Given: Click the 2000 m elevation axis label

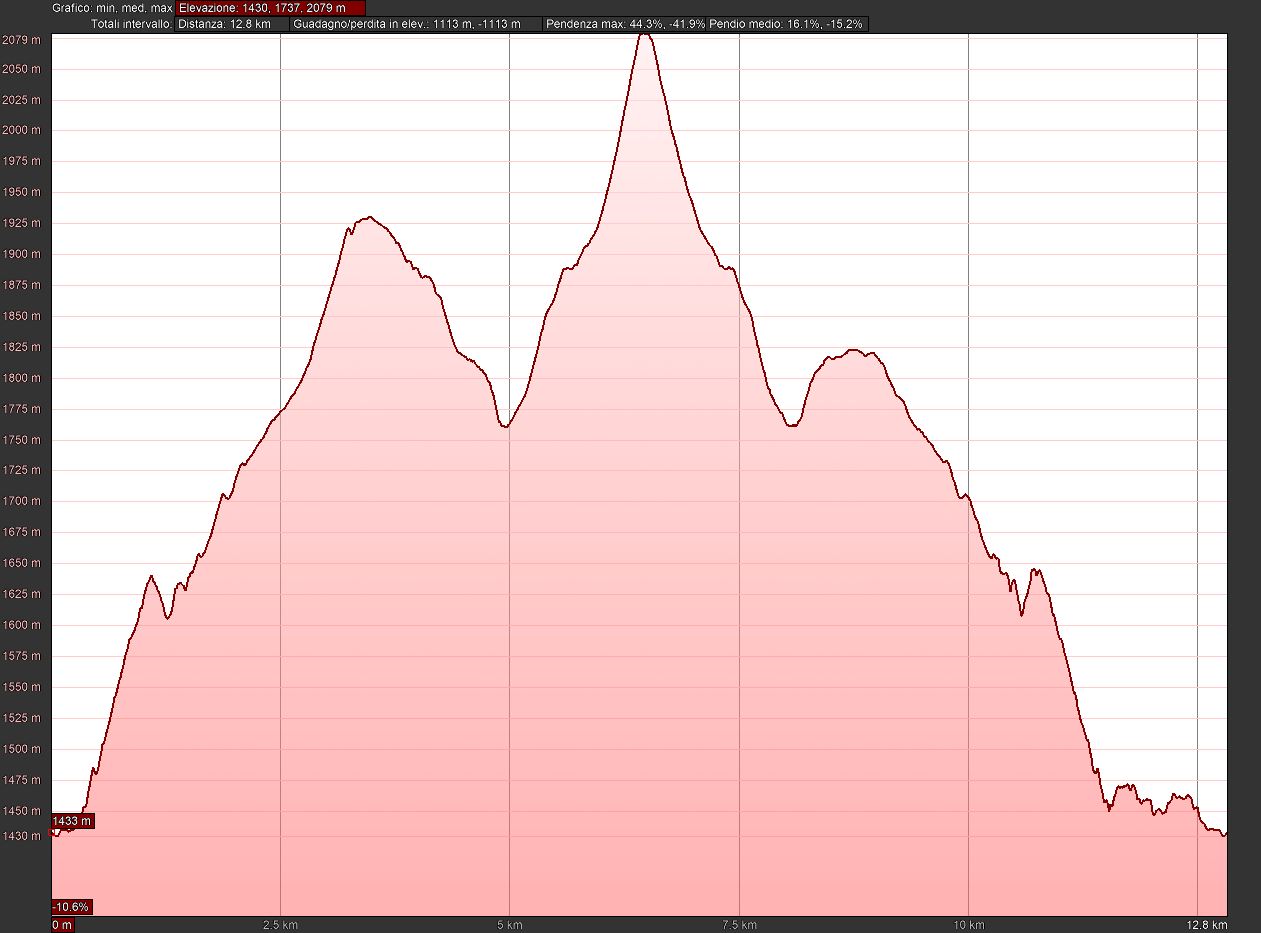Looking at the screenshot, I should (21, 131).
